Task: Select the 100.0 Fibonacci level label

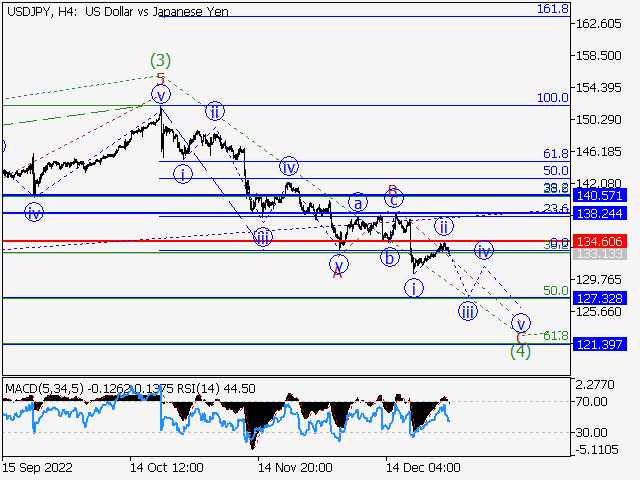Action: pyautogui.click(x=552, y=98)
